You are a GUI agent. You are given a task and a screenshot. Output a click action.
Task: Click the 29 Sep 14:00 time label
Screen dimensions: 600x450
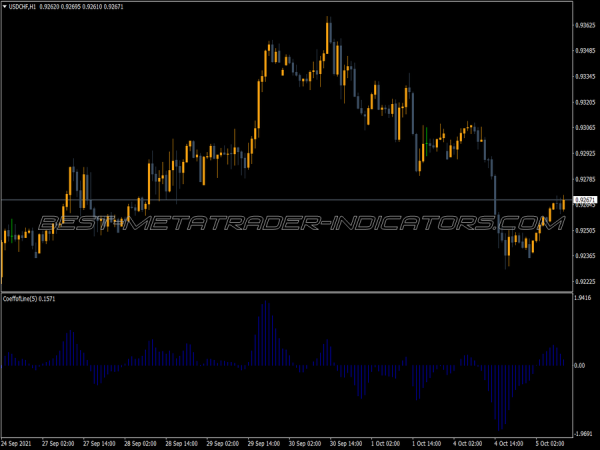[264, 444]
